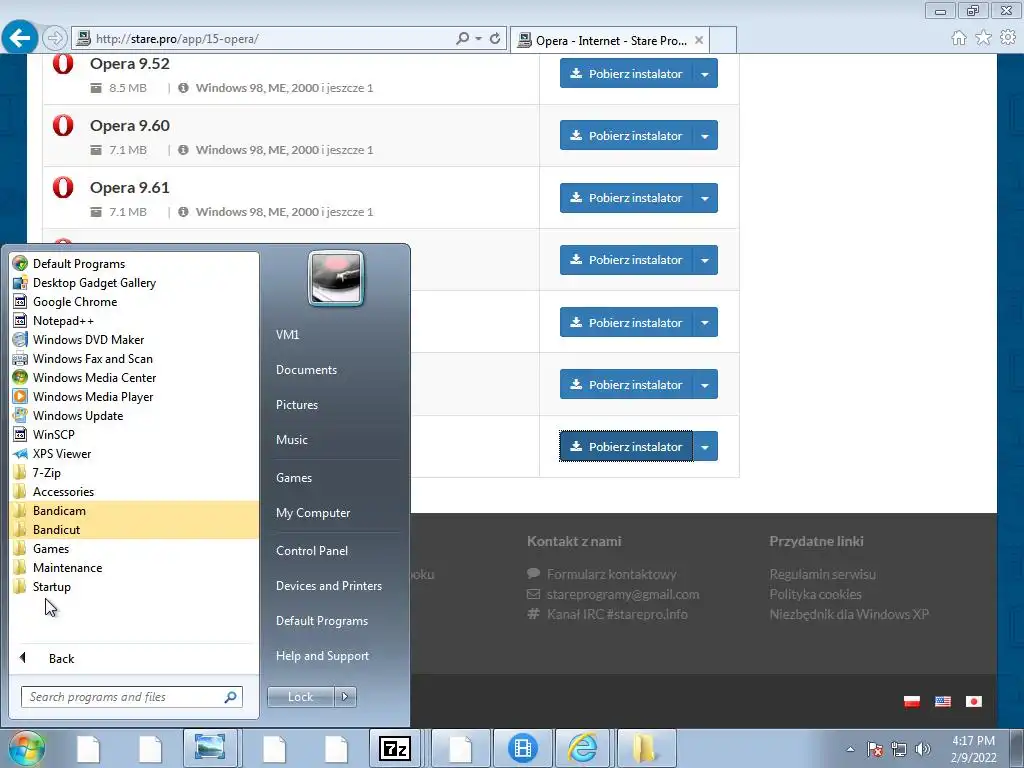
Task: Open the folder icon in the taskbar
Action: pyautogui.click(x=645, y=748)
